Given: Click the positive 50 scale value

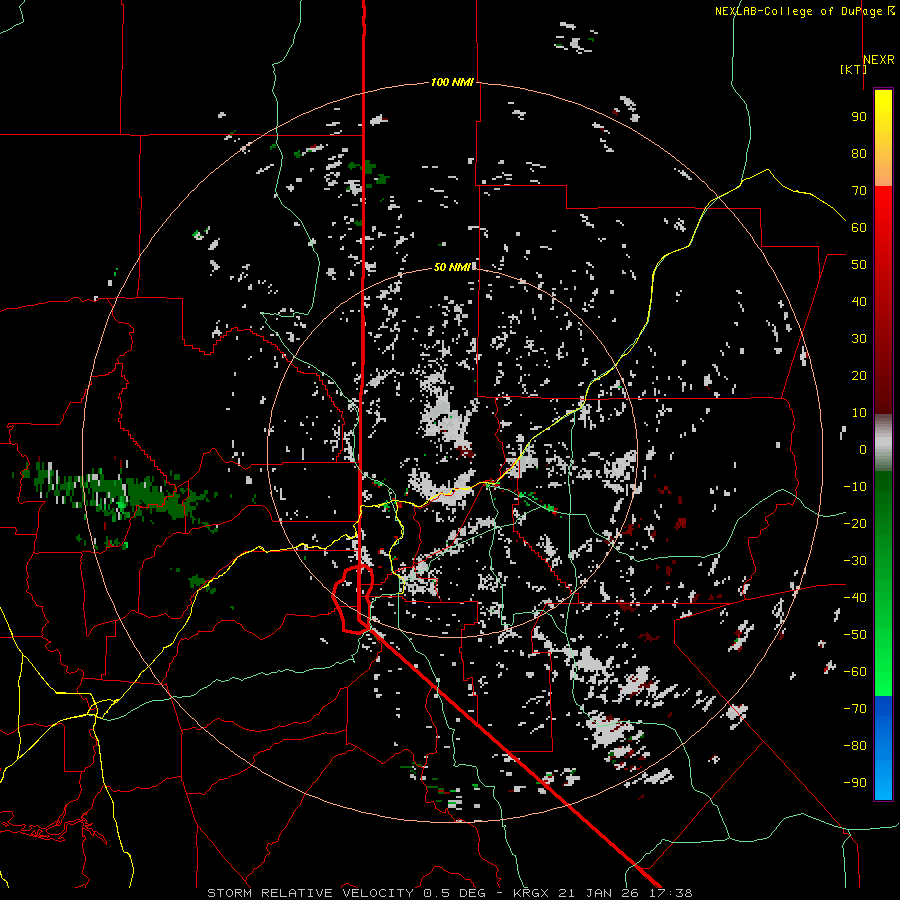Looking at the screenshot, I should point(859,265).
